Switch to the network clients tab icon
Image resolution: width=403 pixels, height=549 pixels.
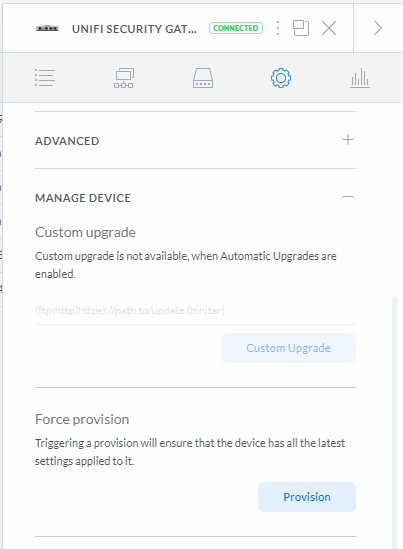coord(124,78)
